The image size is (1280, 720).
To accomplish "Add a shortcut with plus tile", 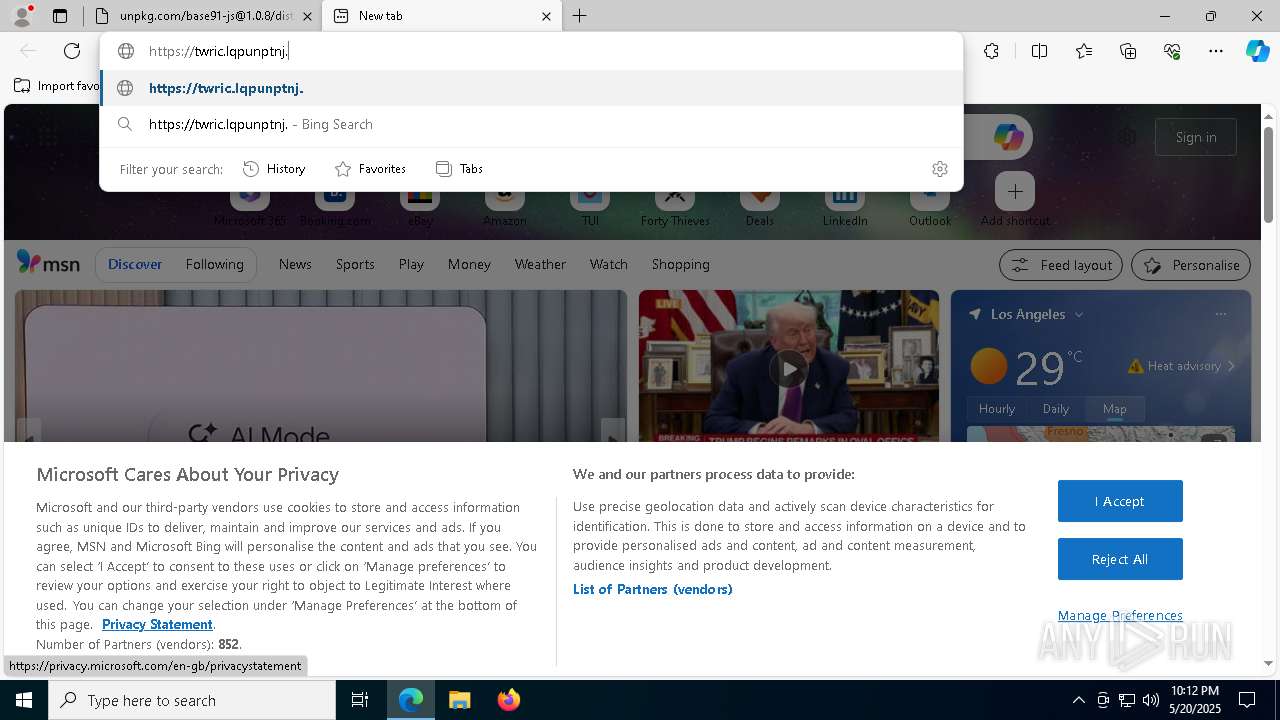I will (x=1015, y=191).
